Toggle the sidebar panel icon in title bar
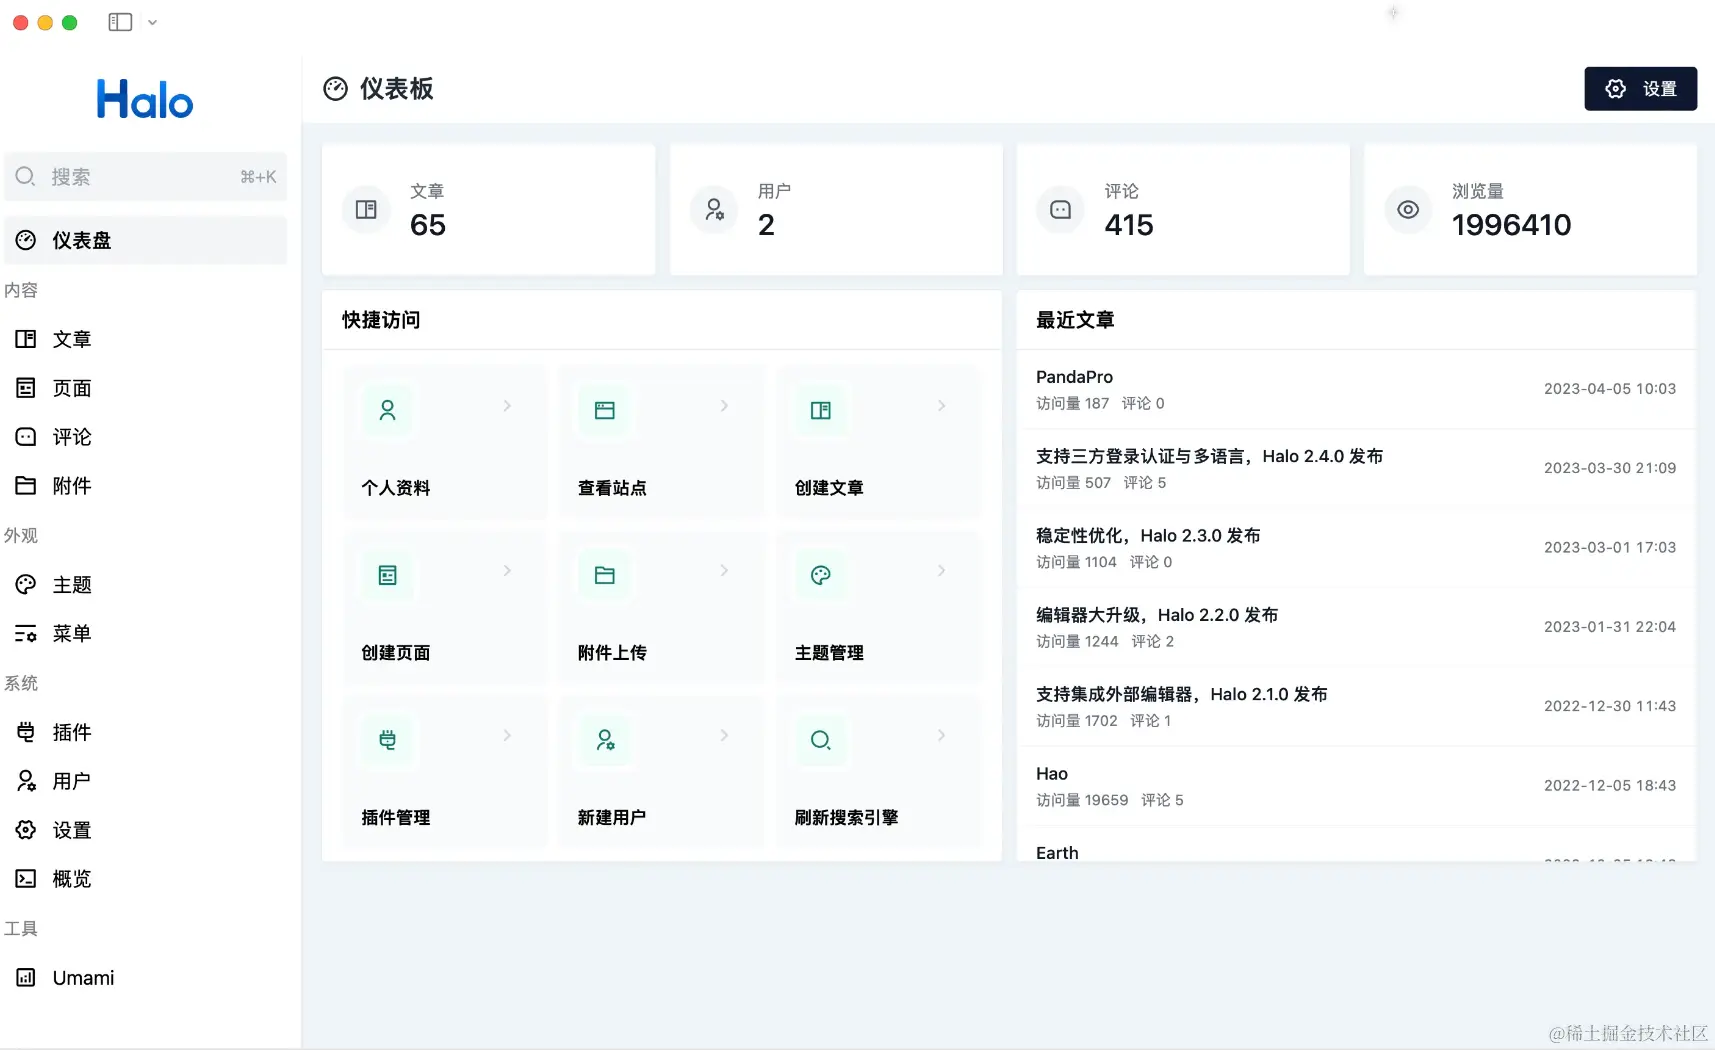Screen dimensions: 1715x1050 pyautogui.click(x=120, y=22)
